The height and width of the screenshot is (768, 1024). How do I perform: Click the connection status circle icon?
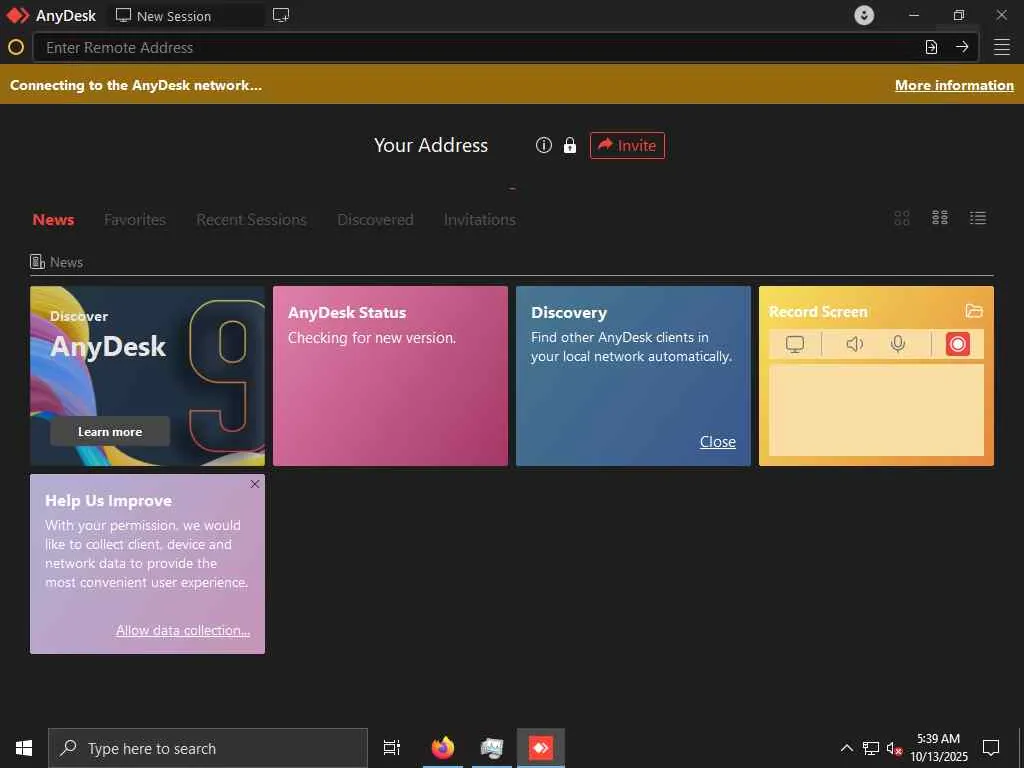pos(16,47)
